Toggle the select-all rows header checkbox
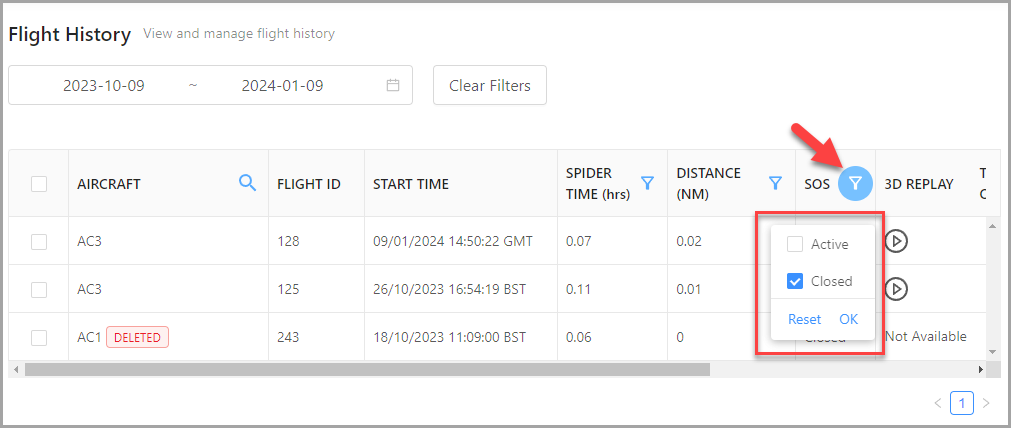The height and width of the screenshot is (428, 1011). pos(39,184)
